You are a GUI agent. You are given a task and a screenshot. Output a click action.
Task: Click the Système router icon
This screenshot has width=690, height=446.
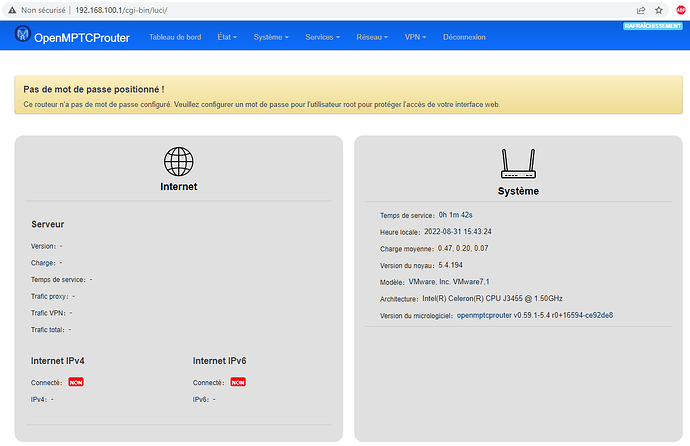tap(518, 164)
